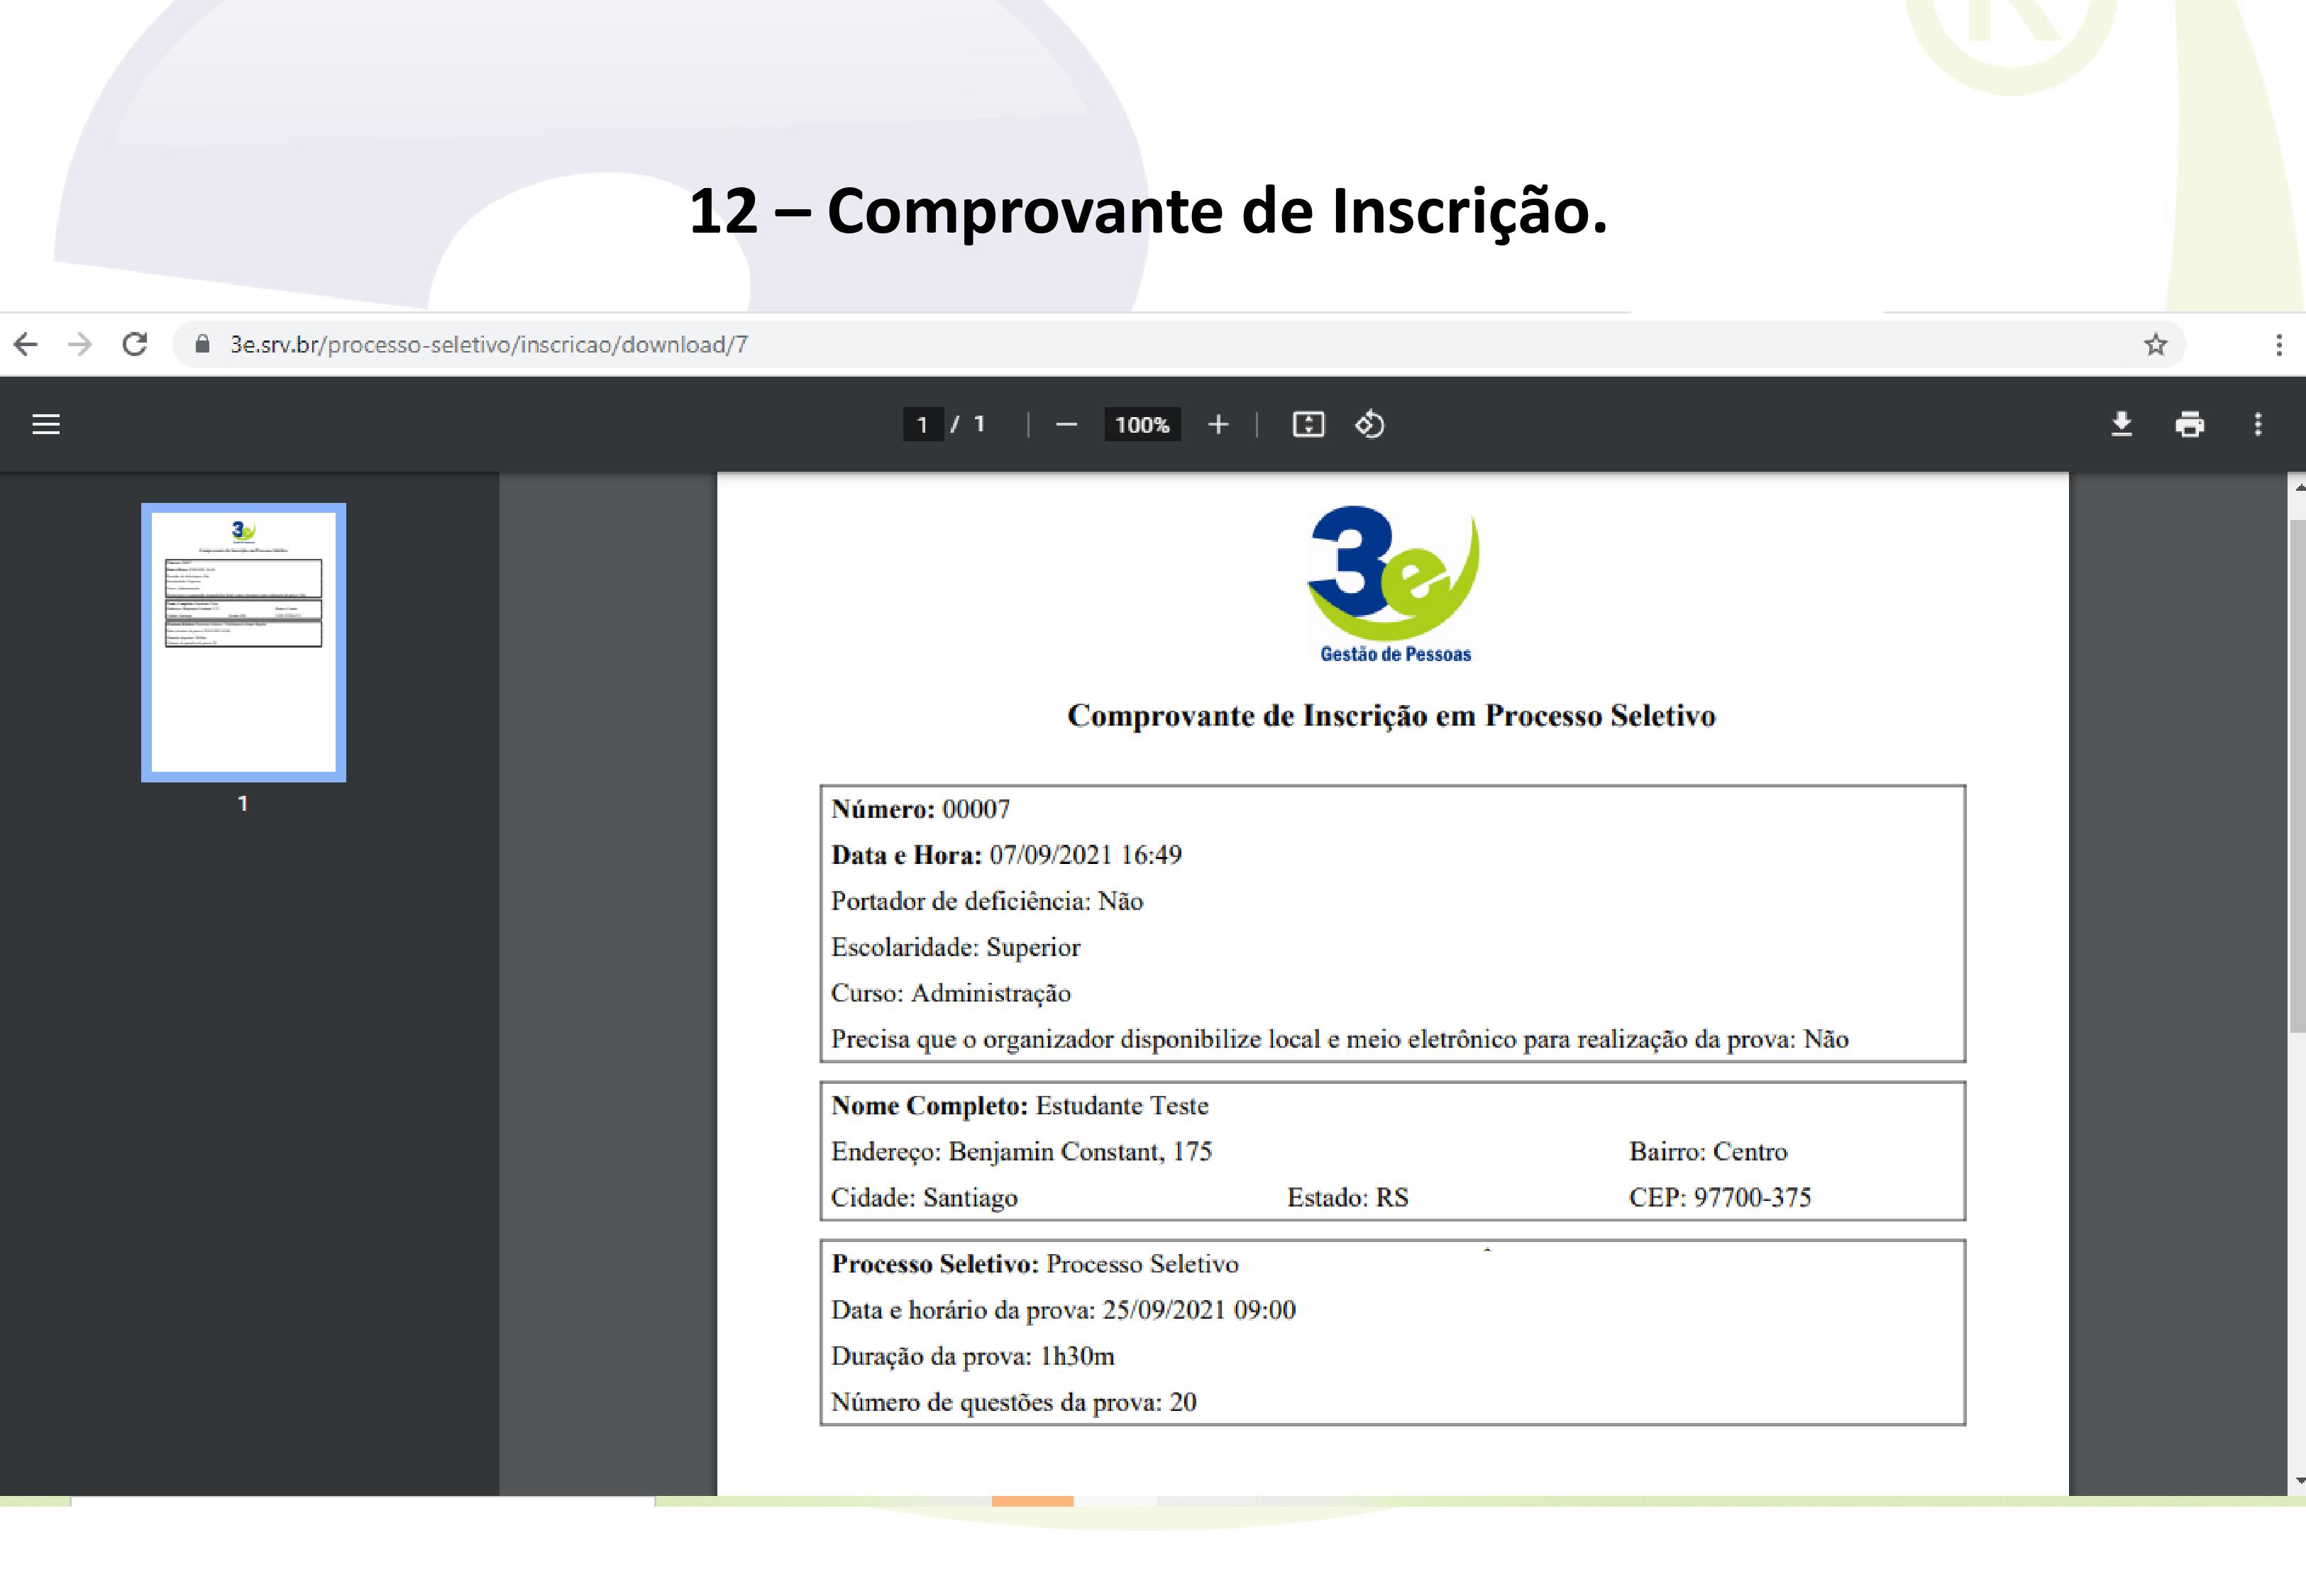The image size is (2306, 1596).
Task: Edit current page number field
Action: coord(923,425)
